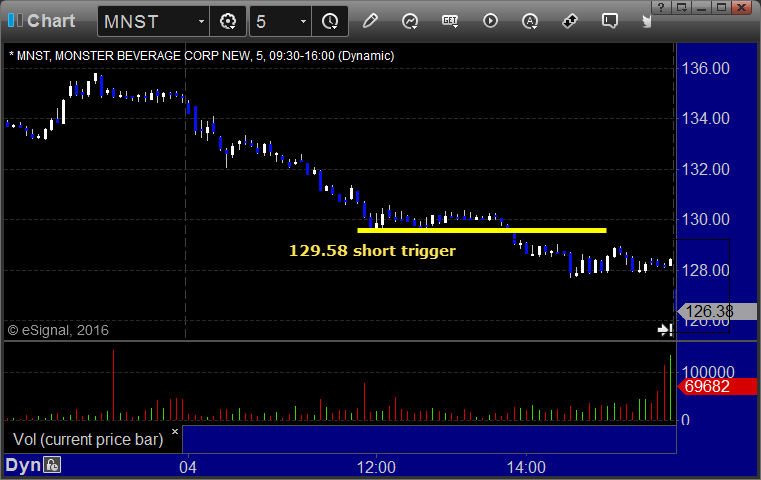
Task: Open symbol settings gear icon
Action: (228, 21)
